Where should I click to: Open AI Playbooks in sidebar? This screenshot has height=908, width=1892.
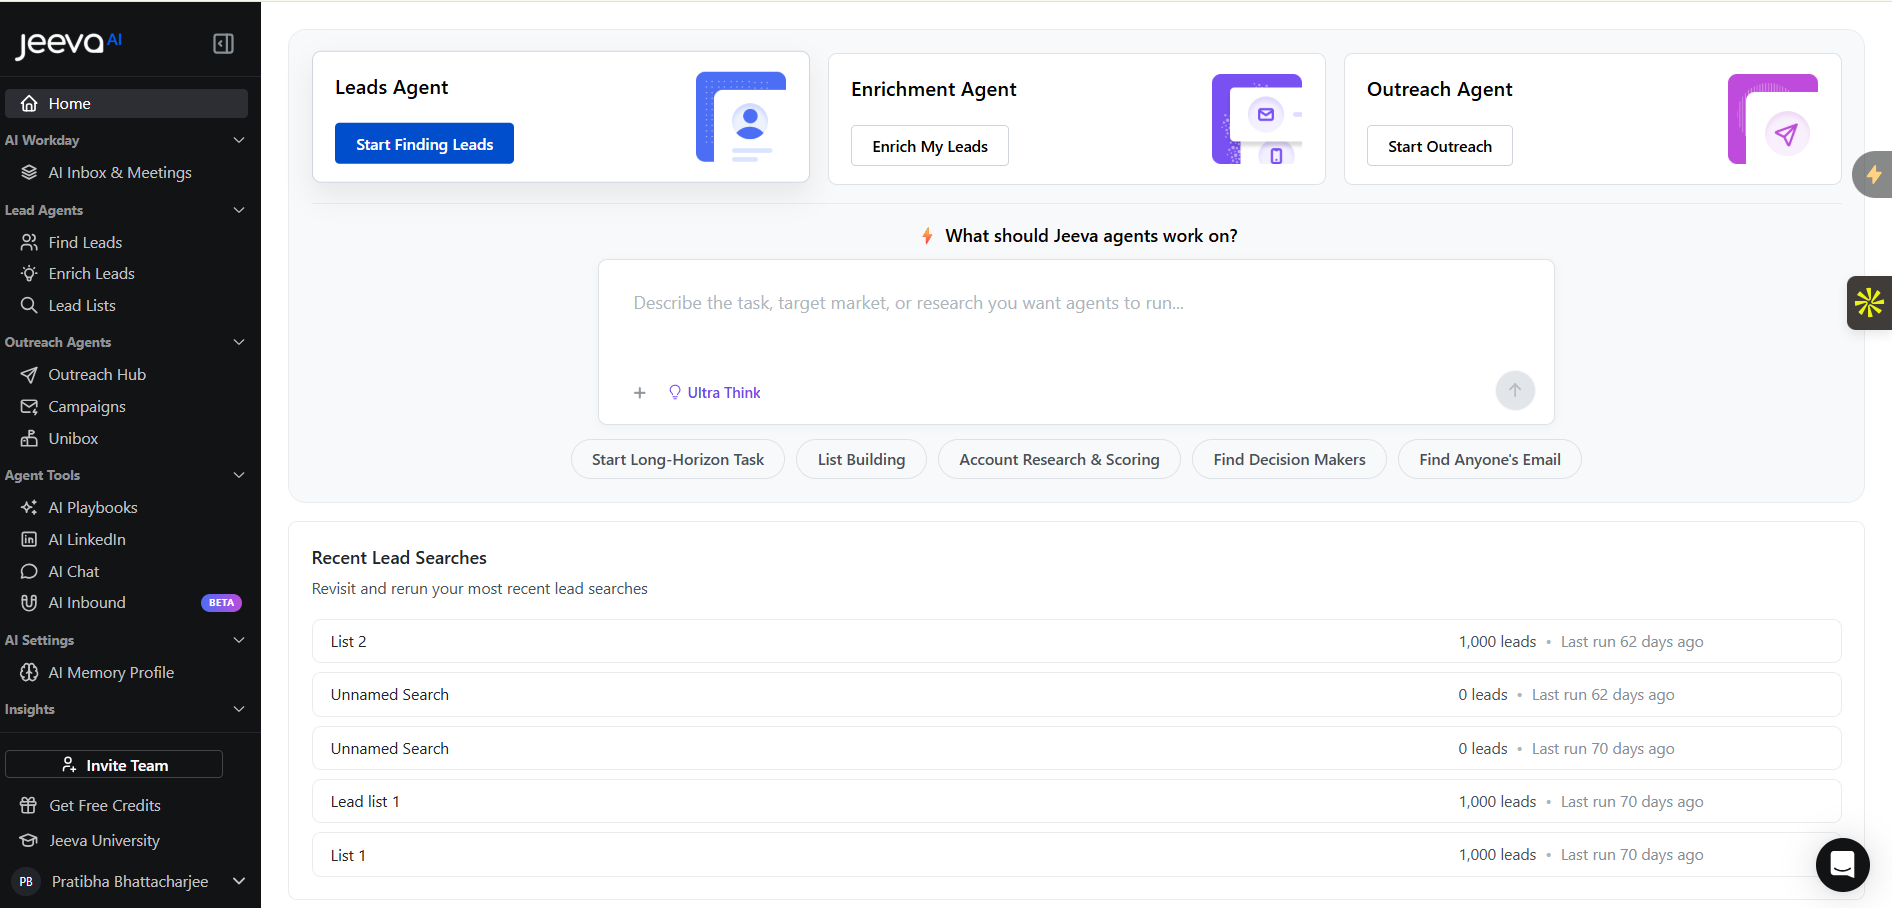point(93,508)
